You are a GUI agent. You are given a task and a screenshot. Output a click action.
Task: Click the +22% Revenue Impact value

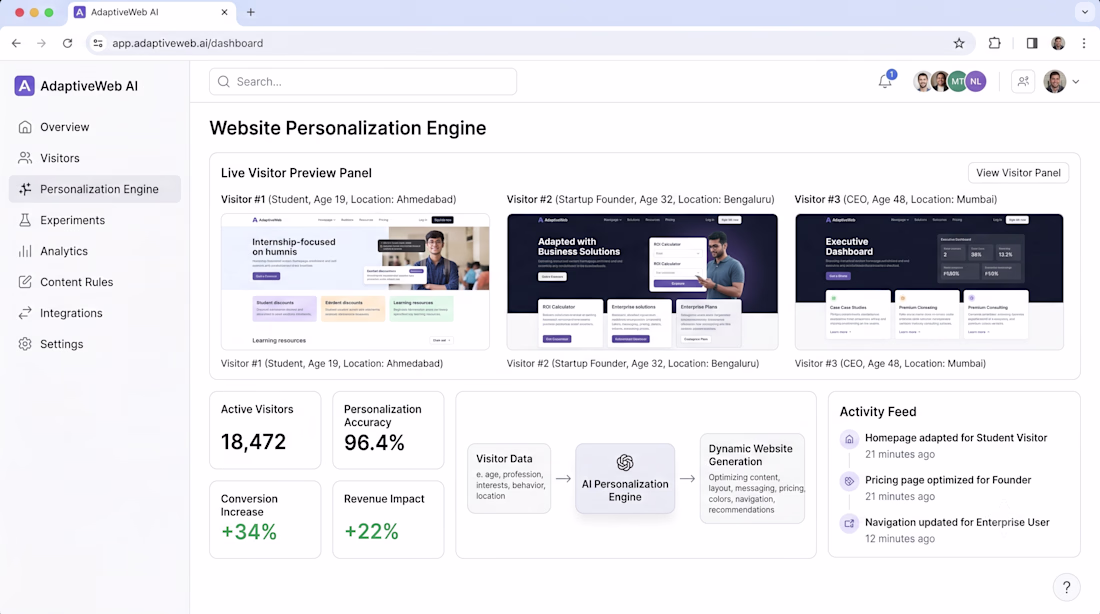coord(371,532)
